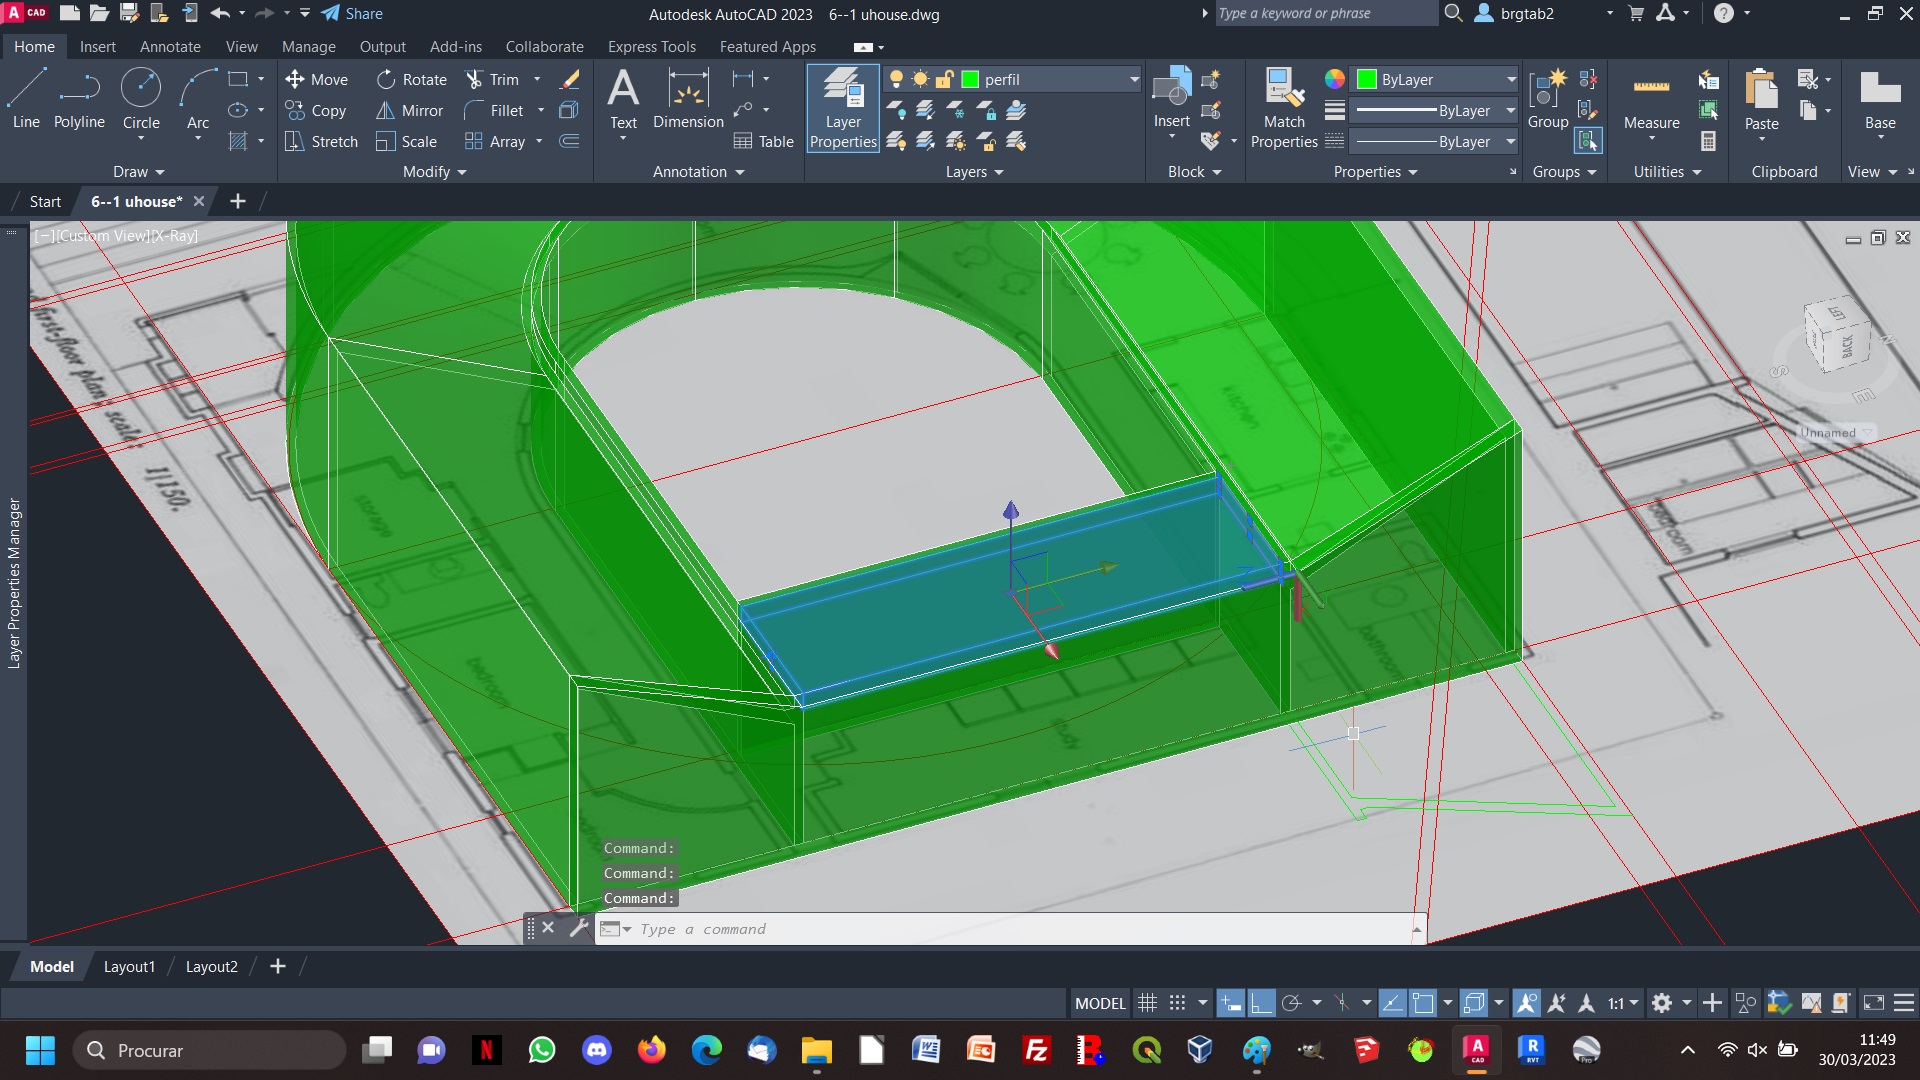Toggle annotation visibility in status bar
Screen dimensions: 1920x1080
pos(1527,1003)
